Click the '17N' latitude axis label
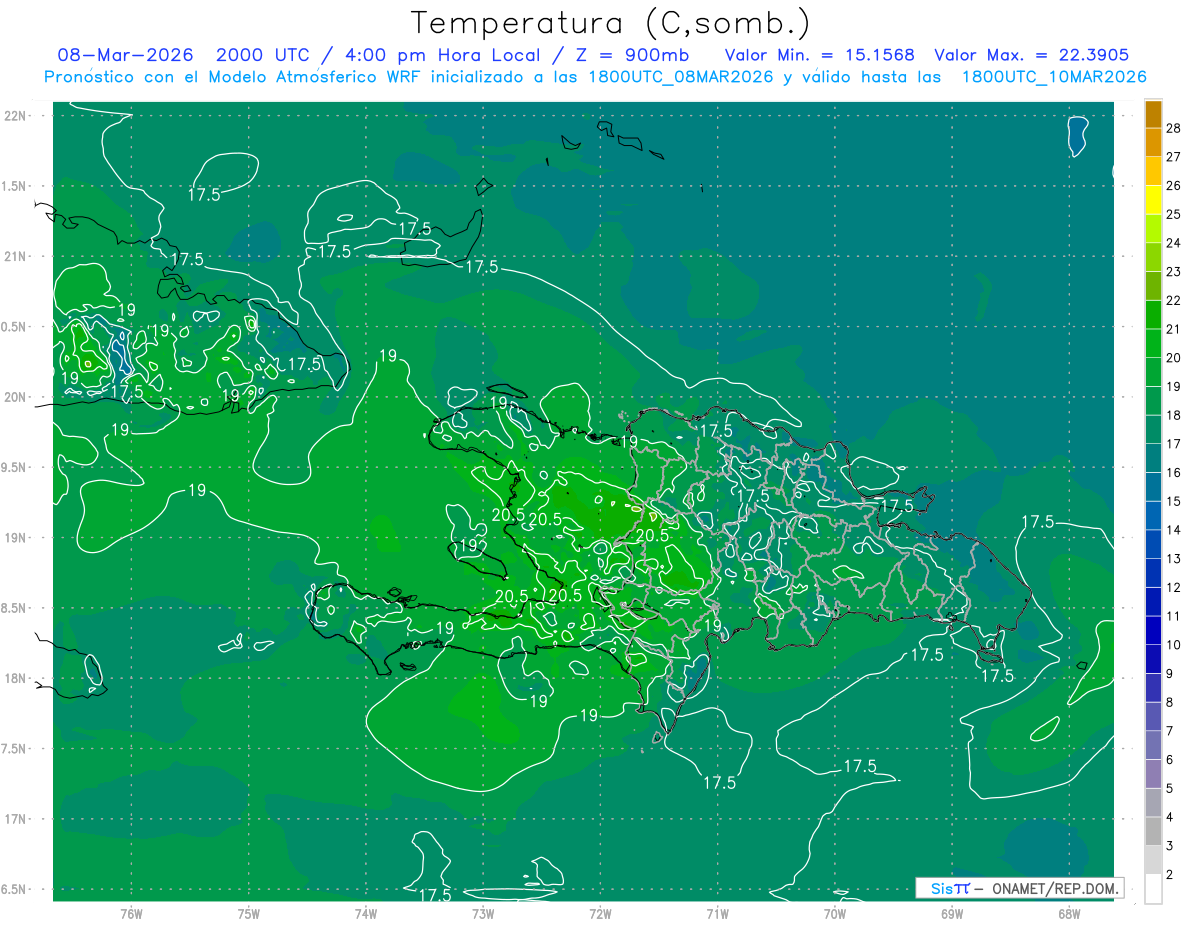 point(15,819)
